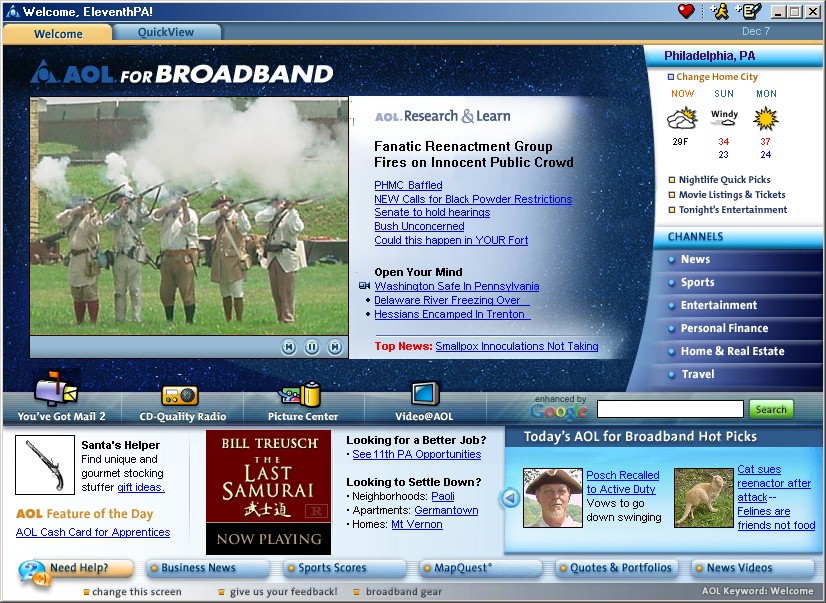Open the Bush Unconcerned link
The width and height of the screenshot is (826, 603).
(x=419, y=226)
